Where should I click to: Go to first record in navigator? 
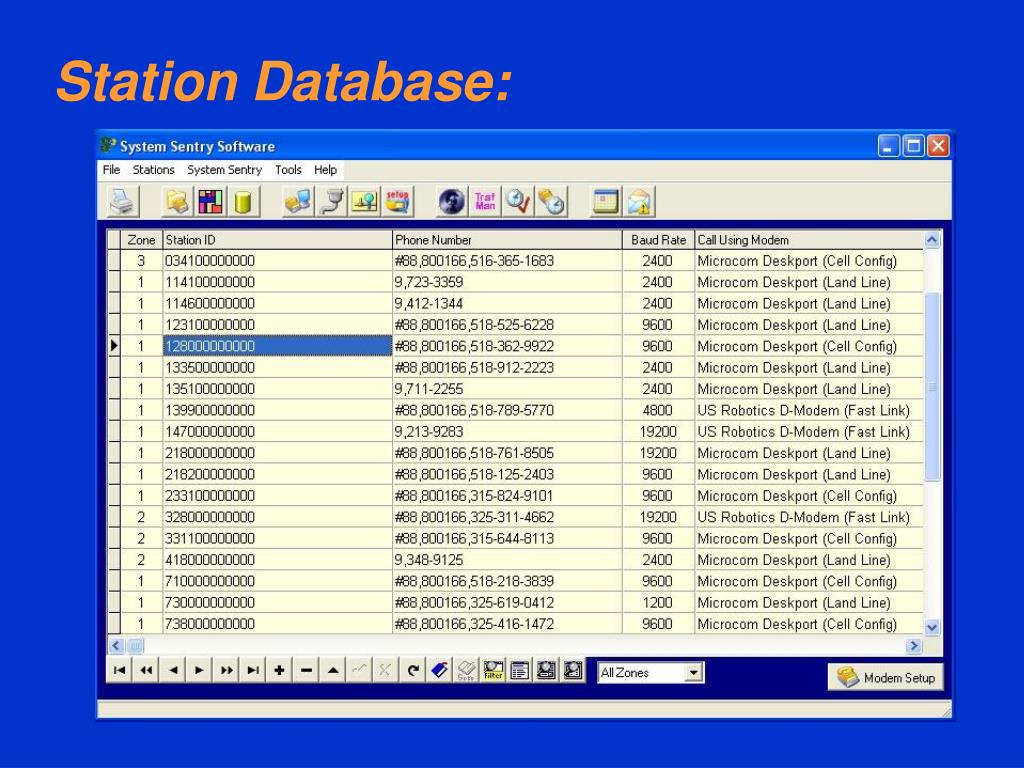(120, 670)
